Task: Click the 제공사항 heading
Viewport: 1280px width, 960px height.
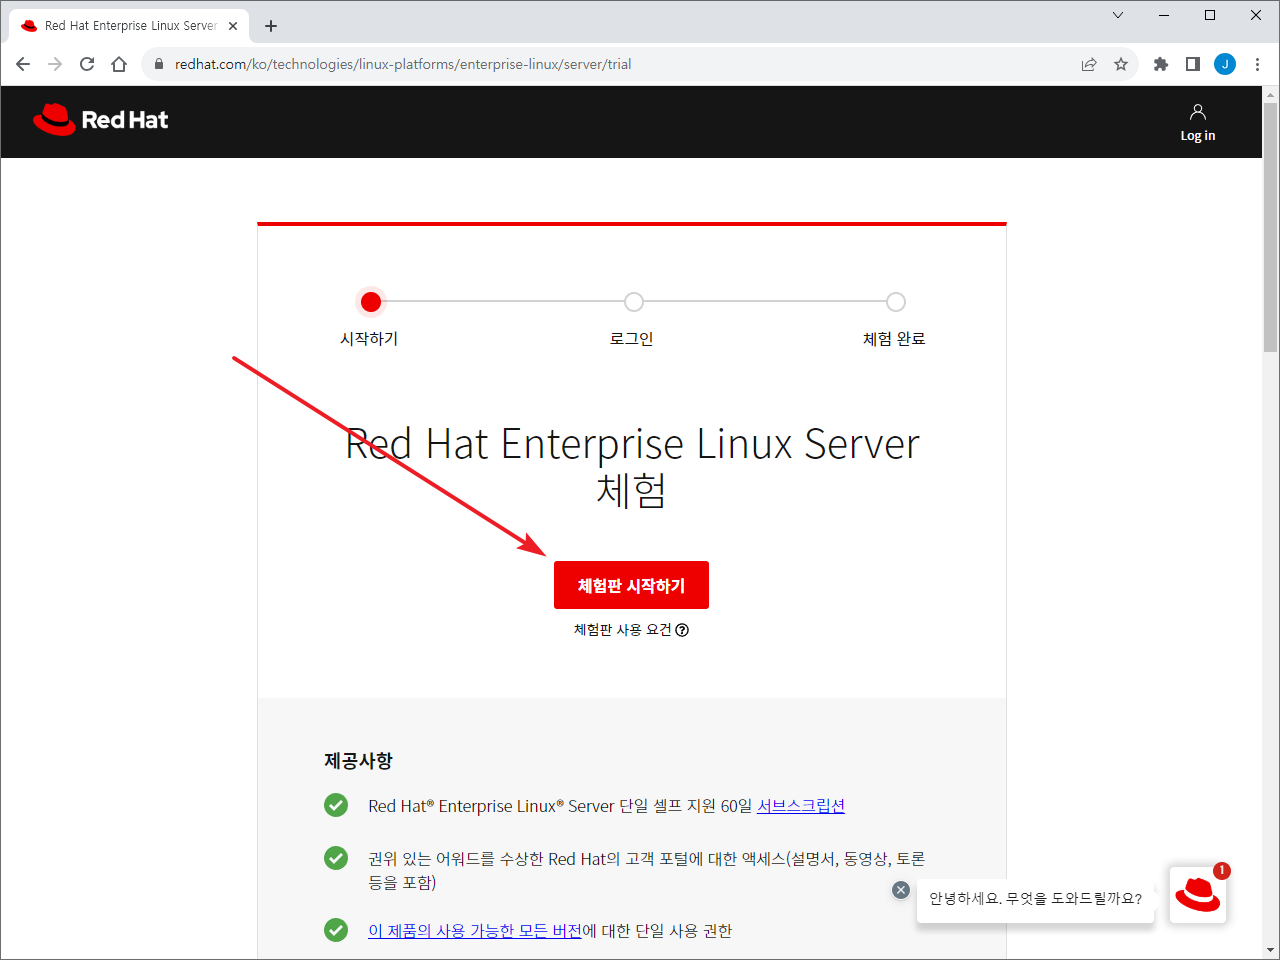Action: pos(358,761)
